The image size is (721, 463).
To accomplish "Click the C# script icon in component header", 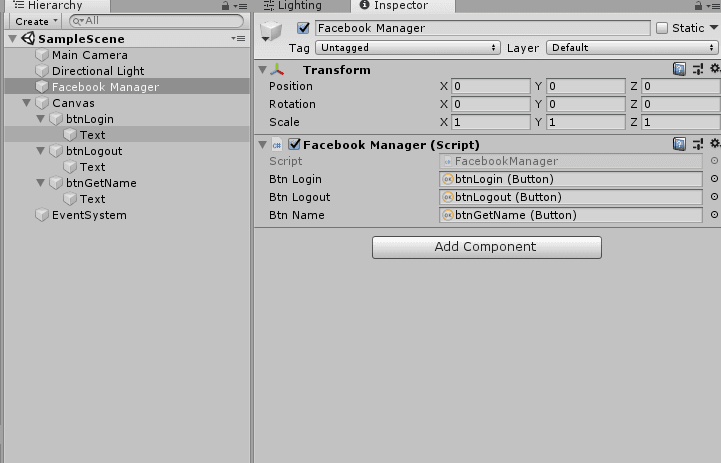I will [277, 145].
